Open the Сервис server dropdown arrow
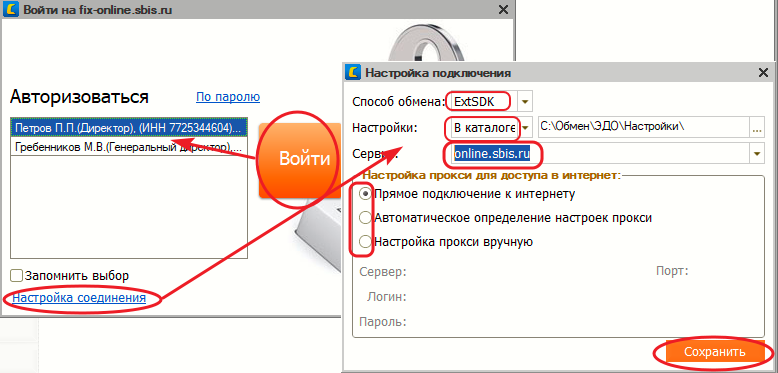778x373 pixels. point(757,154)
